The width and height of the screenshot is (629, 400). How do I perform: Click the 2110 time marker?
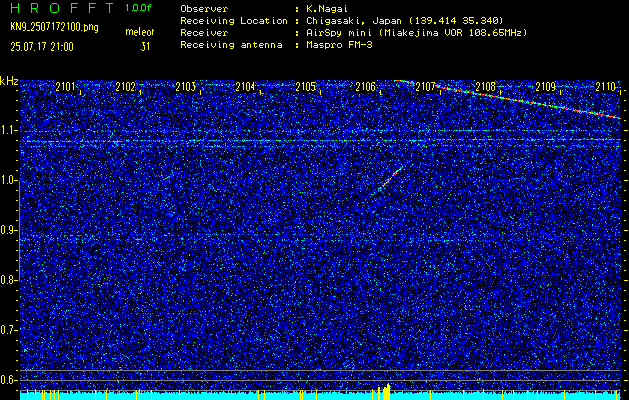coord(606,86)
